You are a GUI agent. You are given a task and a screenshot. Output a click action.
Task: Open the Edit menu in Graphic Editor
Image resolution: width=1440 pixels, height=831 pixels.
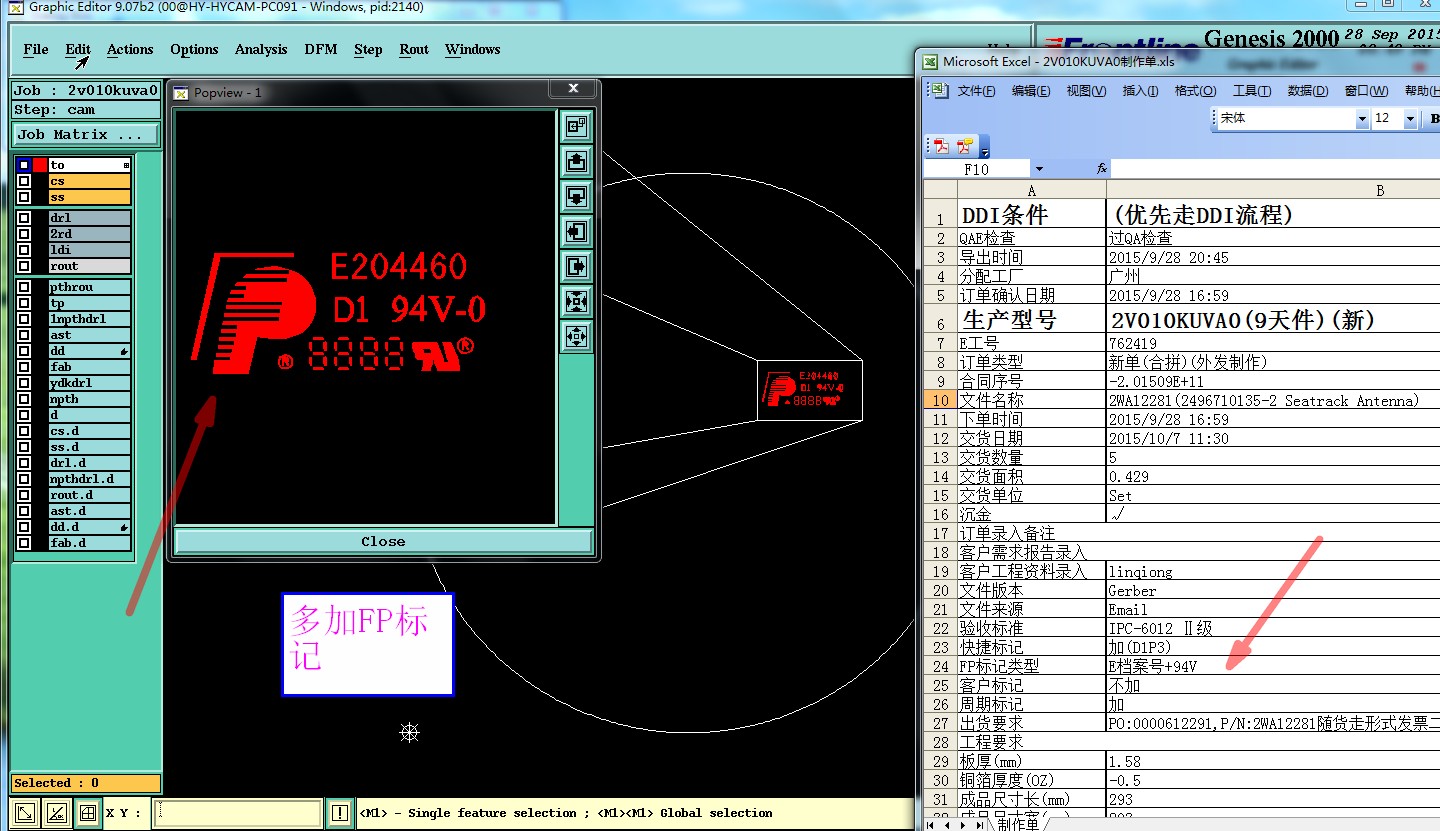[x=78, y=49]
